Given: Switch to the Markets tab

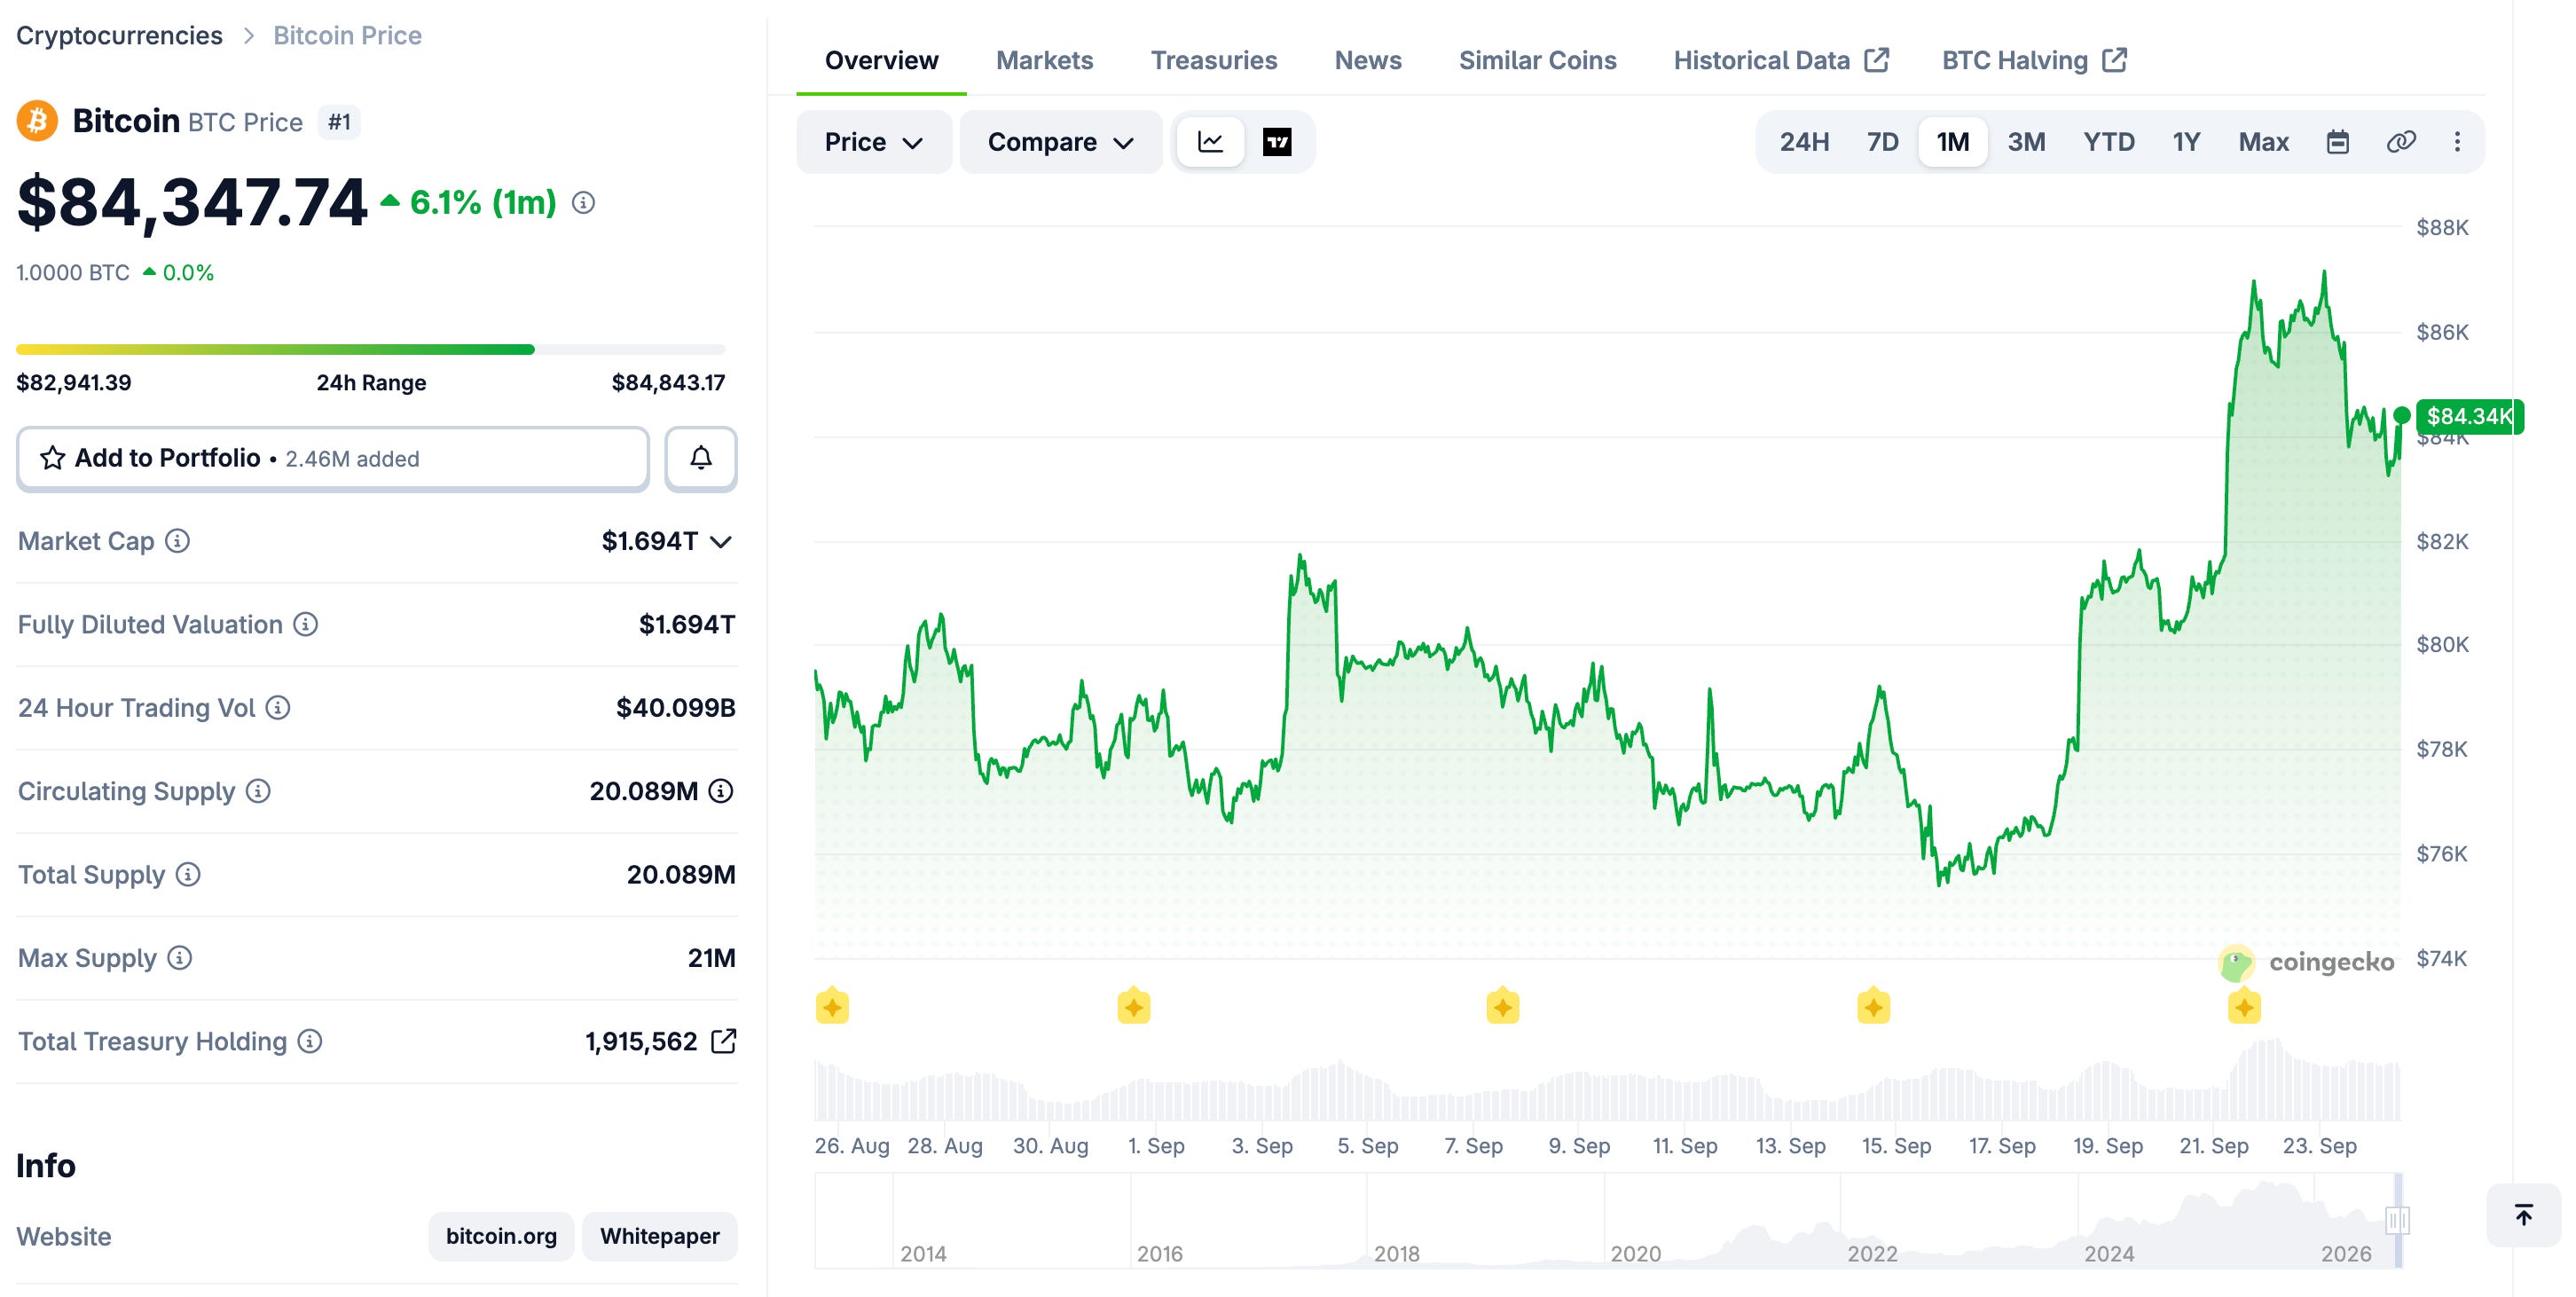Looking at the screenshot, I should (1044, 60).
